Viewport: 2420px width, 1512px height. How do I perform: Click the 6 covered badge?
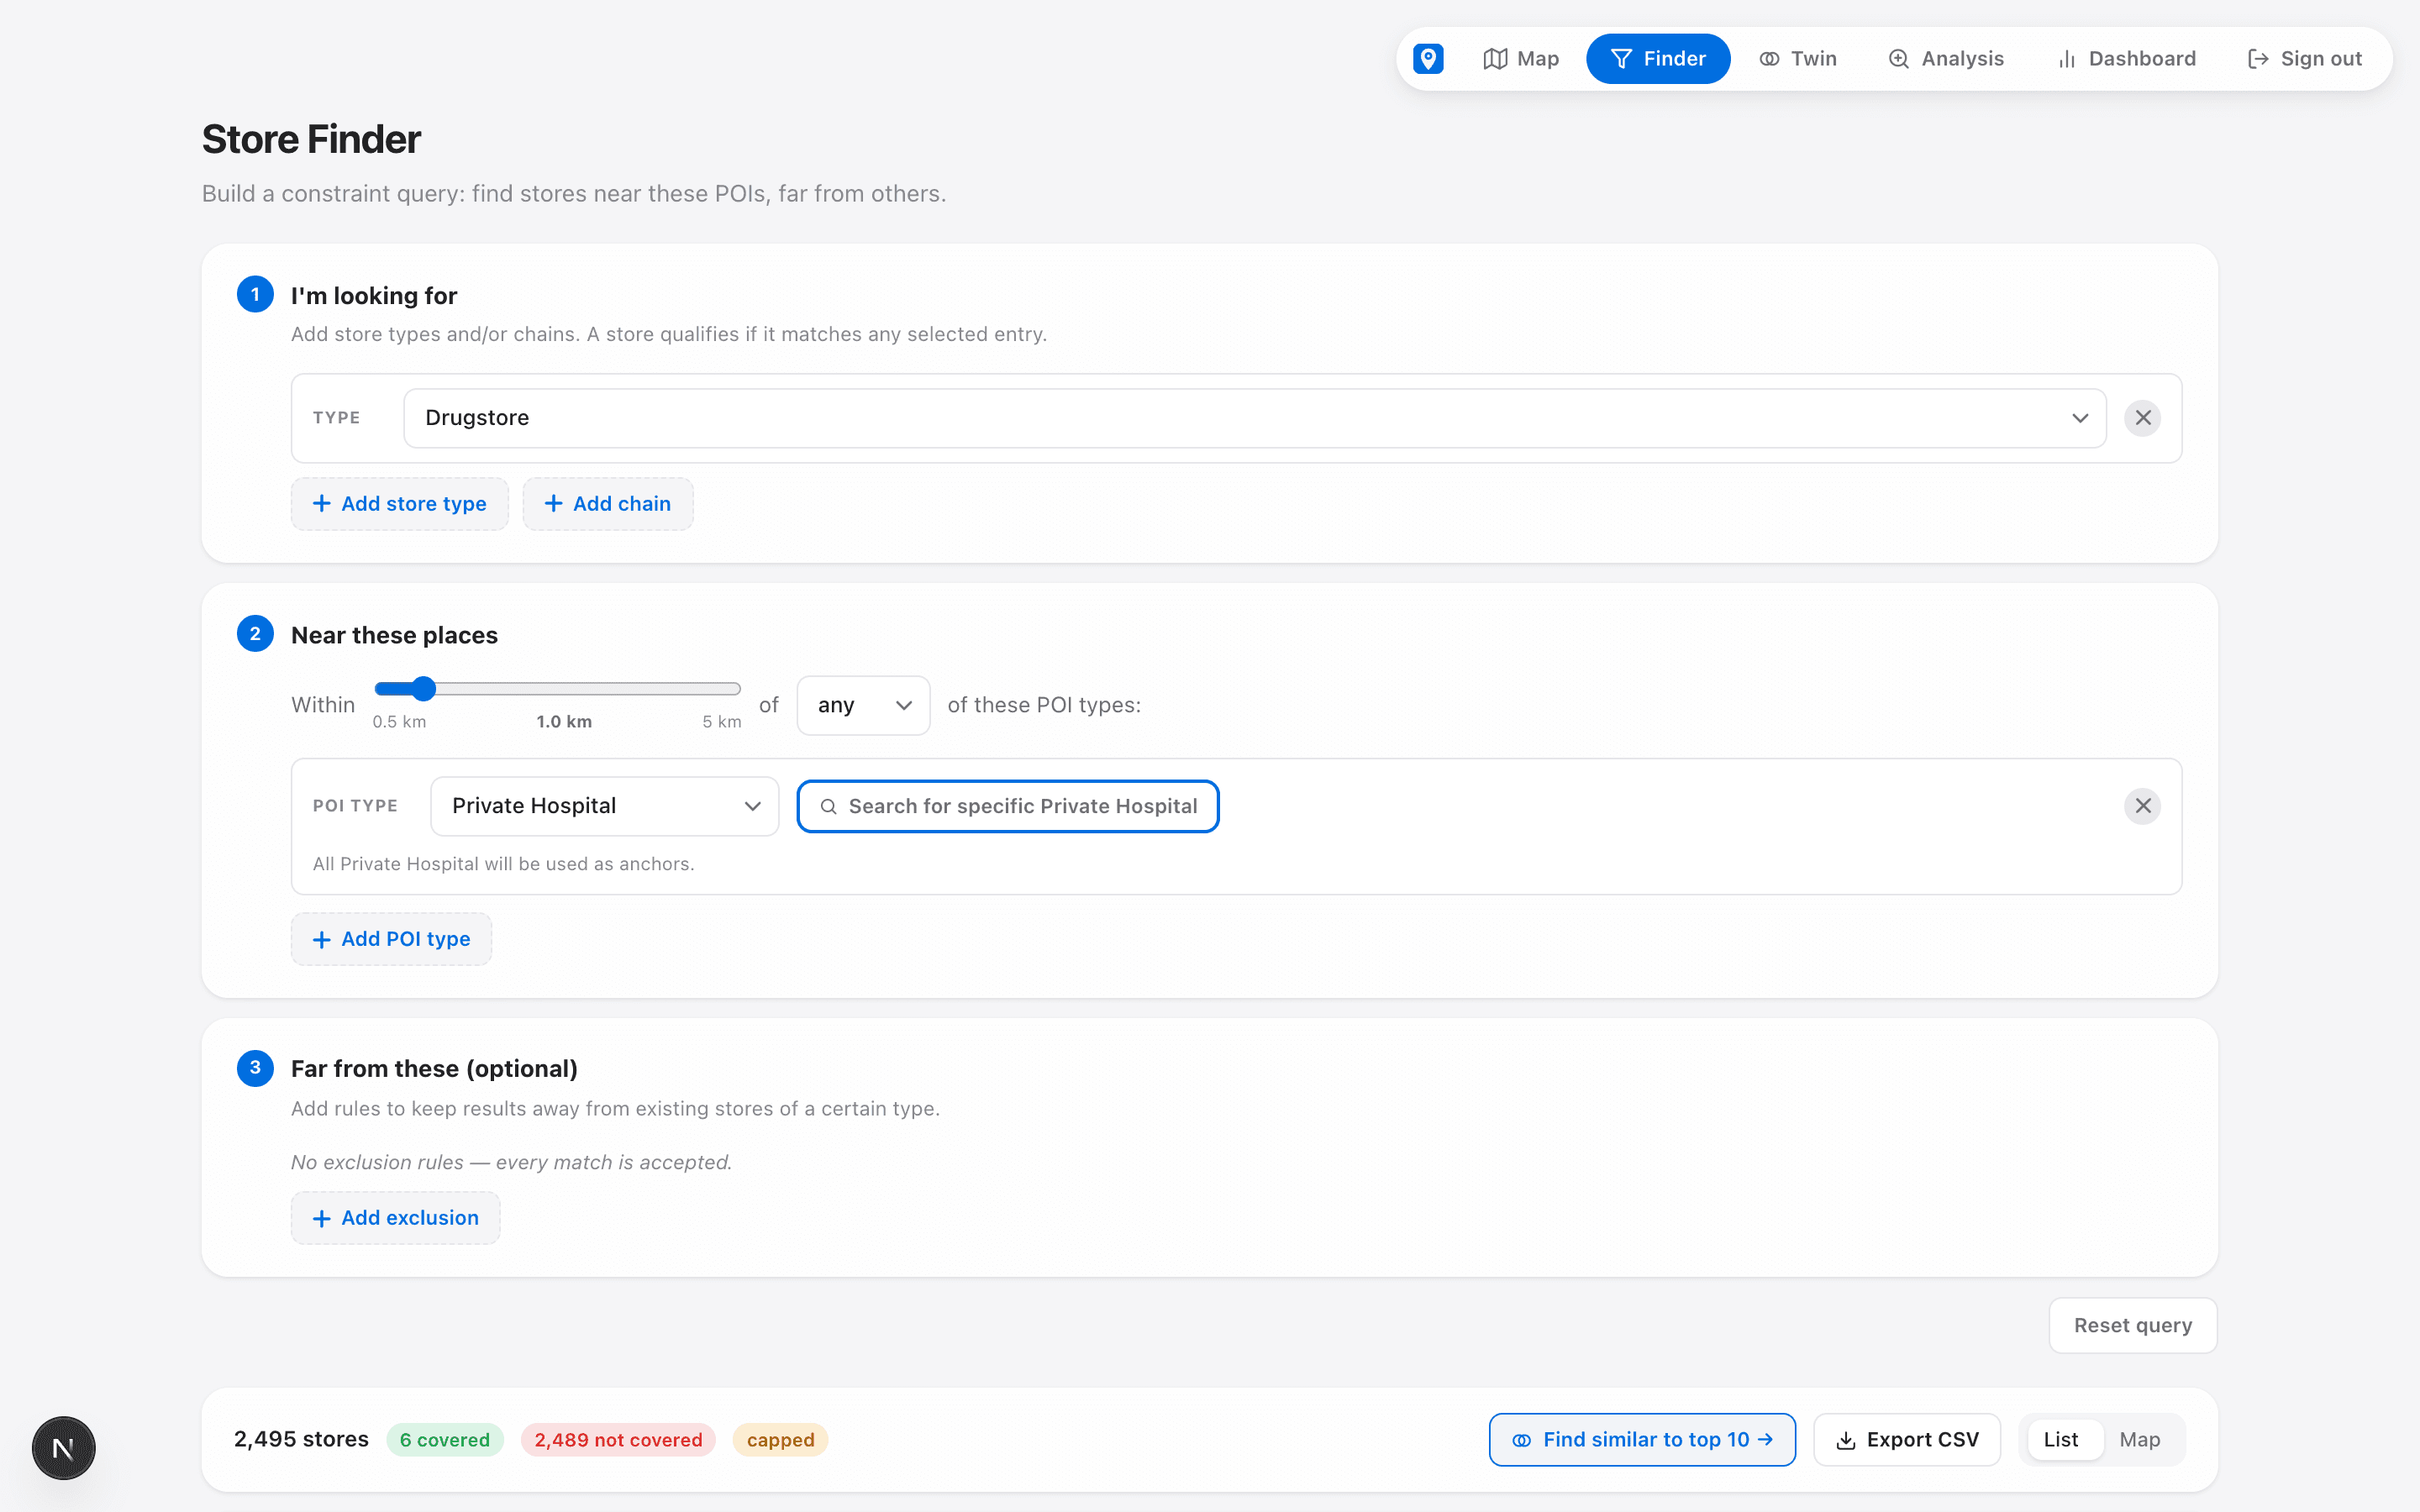445,1440
